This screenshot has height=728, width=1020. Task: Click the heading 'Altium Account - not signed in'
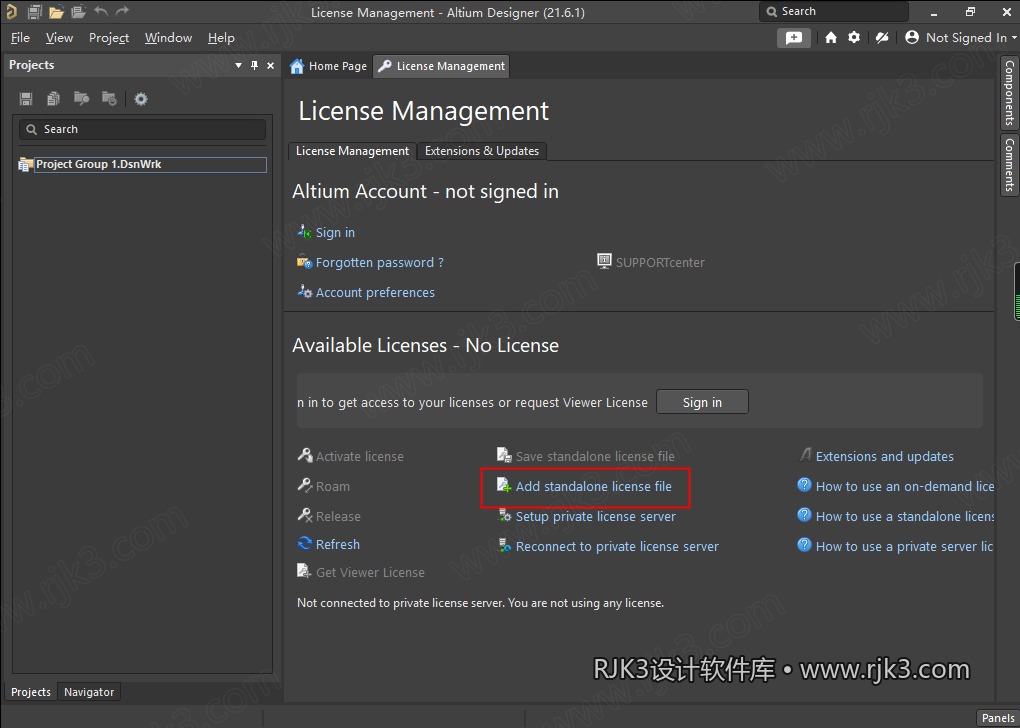425,191
